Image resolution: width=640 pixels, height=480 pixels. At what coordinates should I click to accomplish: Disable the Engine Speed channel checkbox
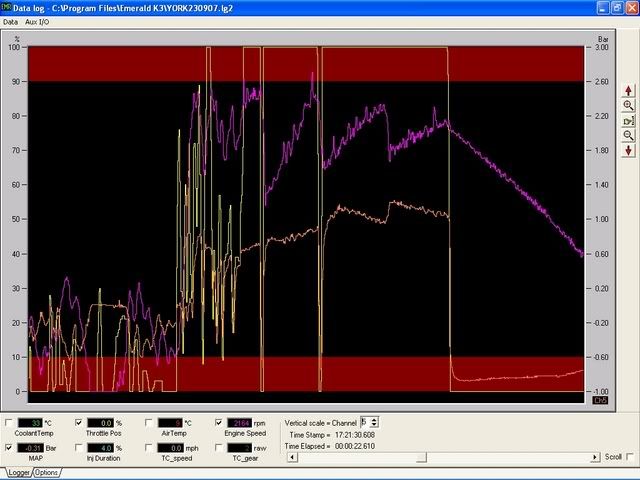point(219,423)
